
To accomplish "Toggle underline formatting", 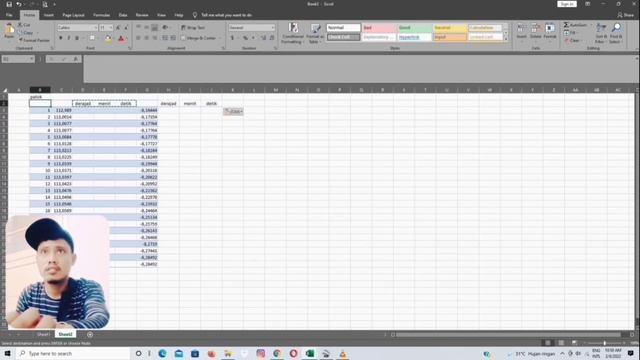I will (x=76, y=38).
